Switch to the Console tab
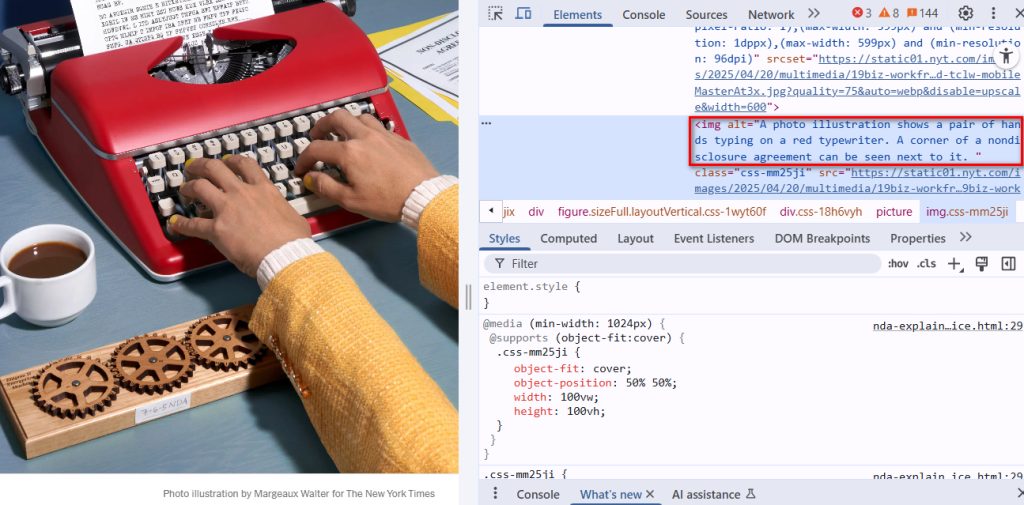Screen dimensions: 1024x505 click(643, 14)
